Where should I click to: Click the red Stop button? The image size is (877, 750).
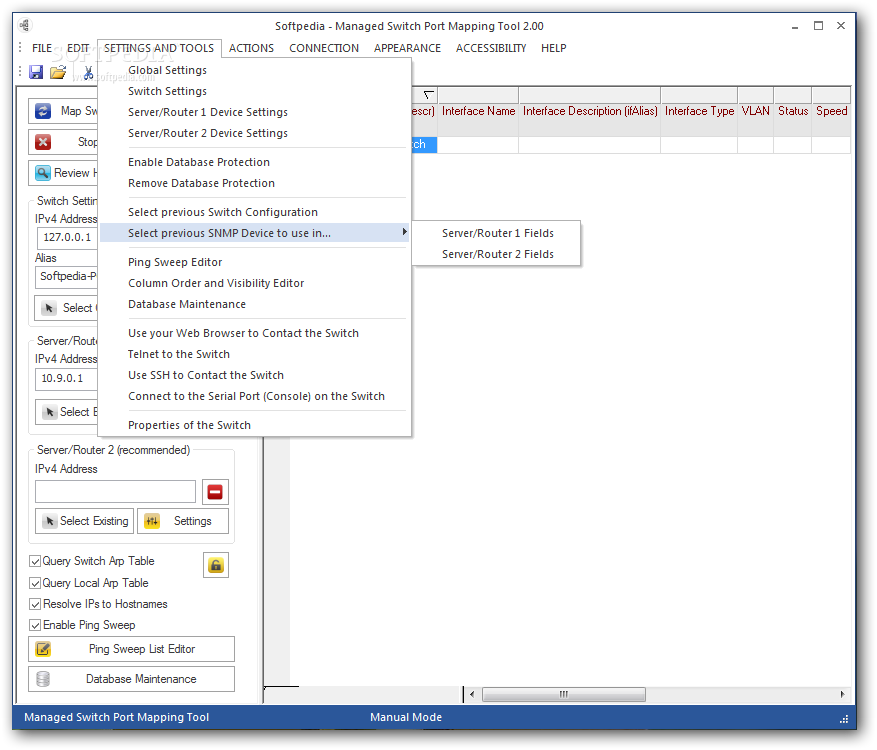[63, 142]
